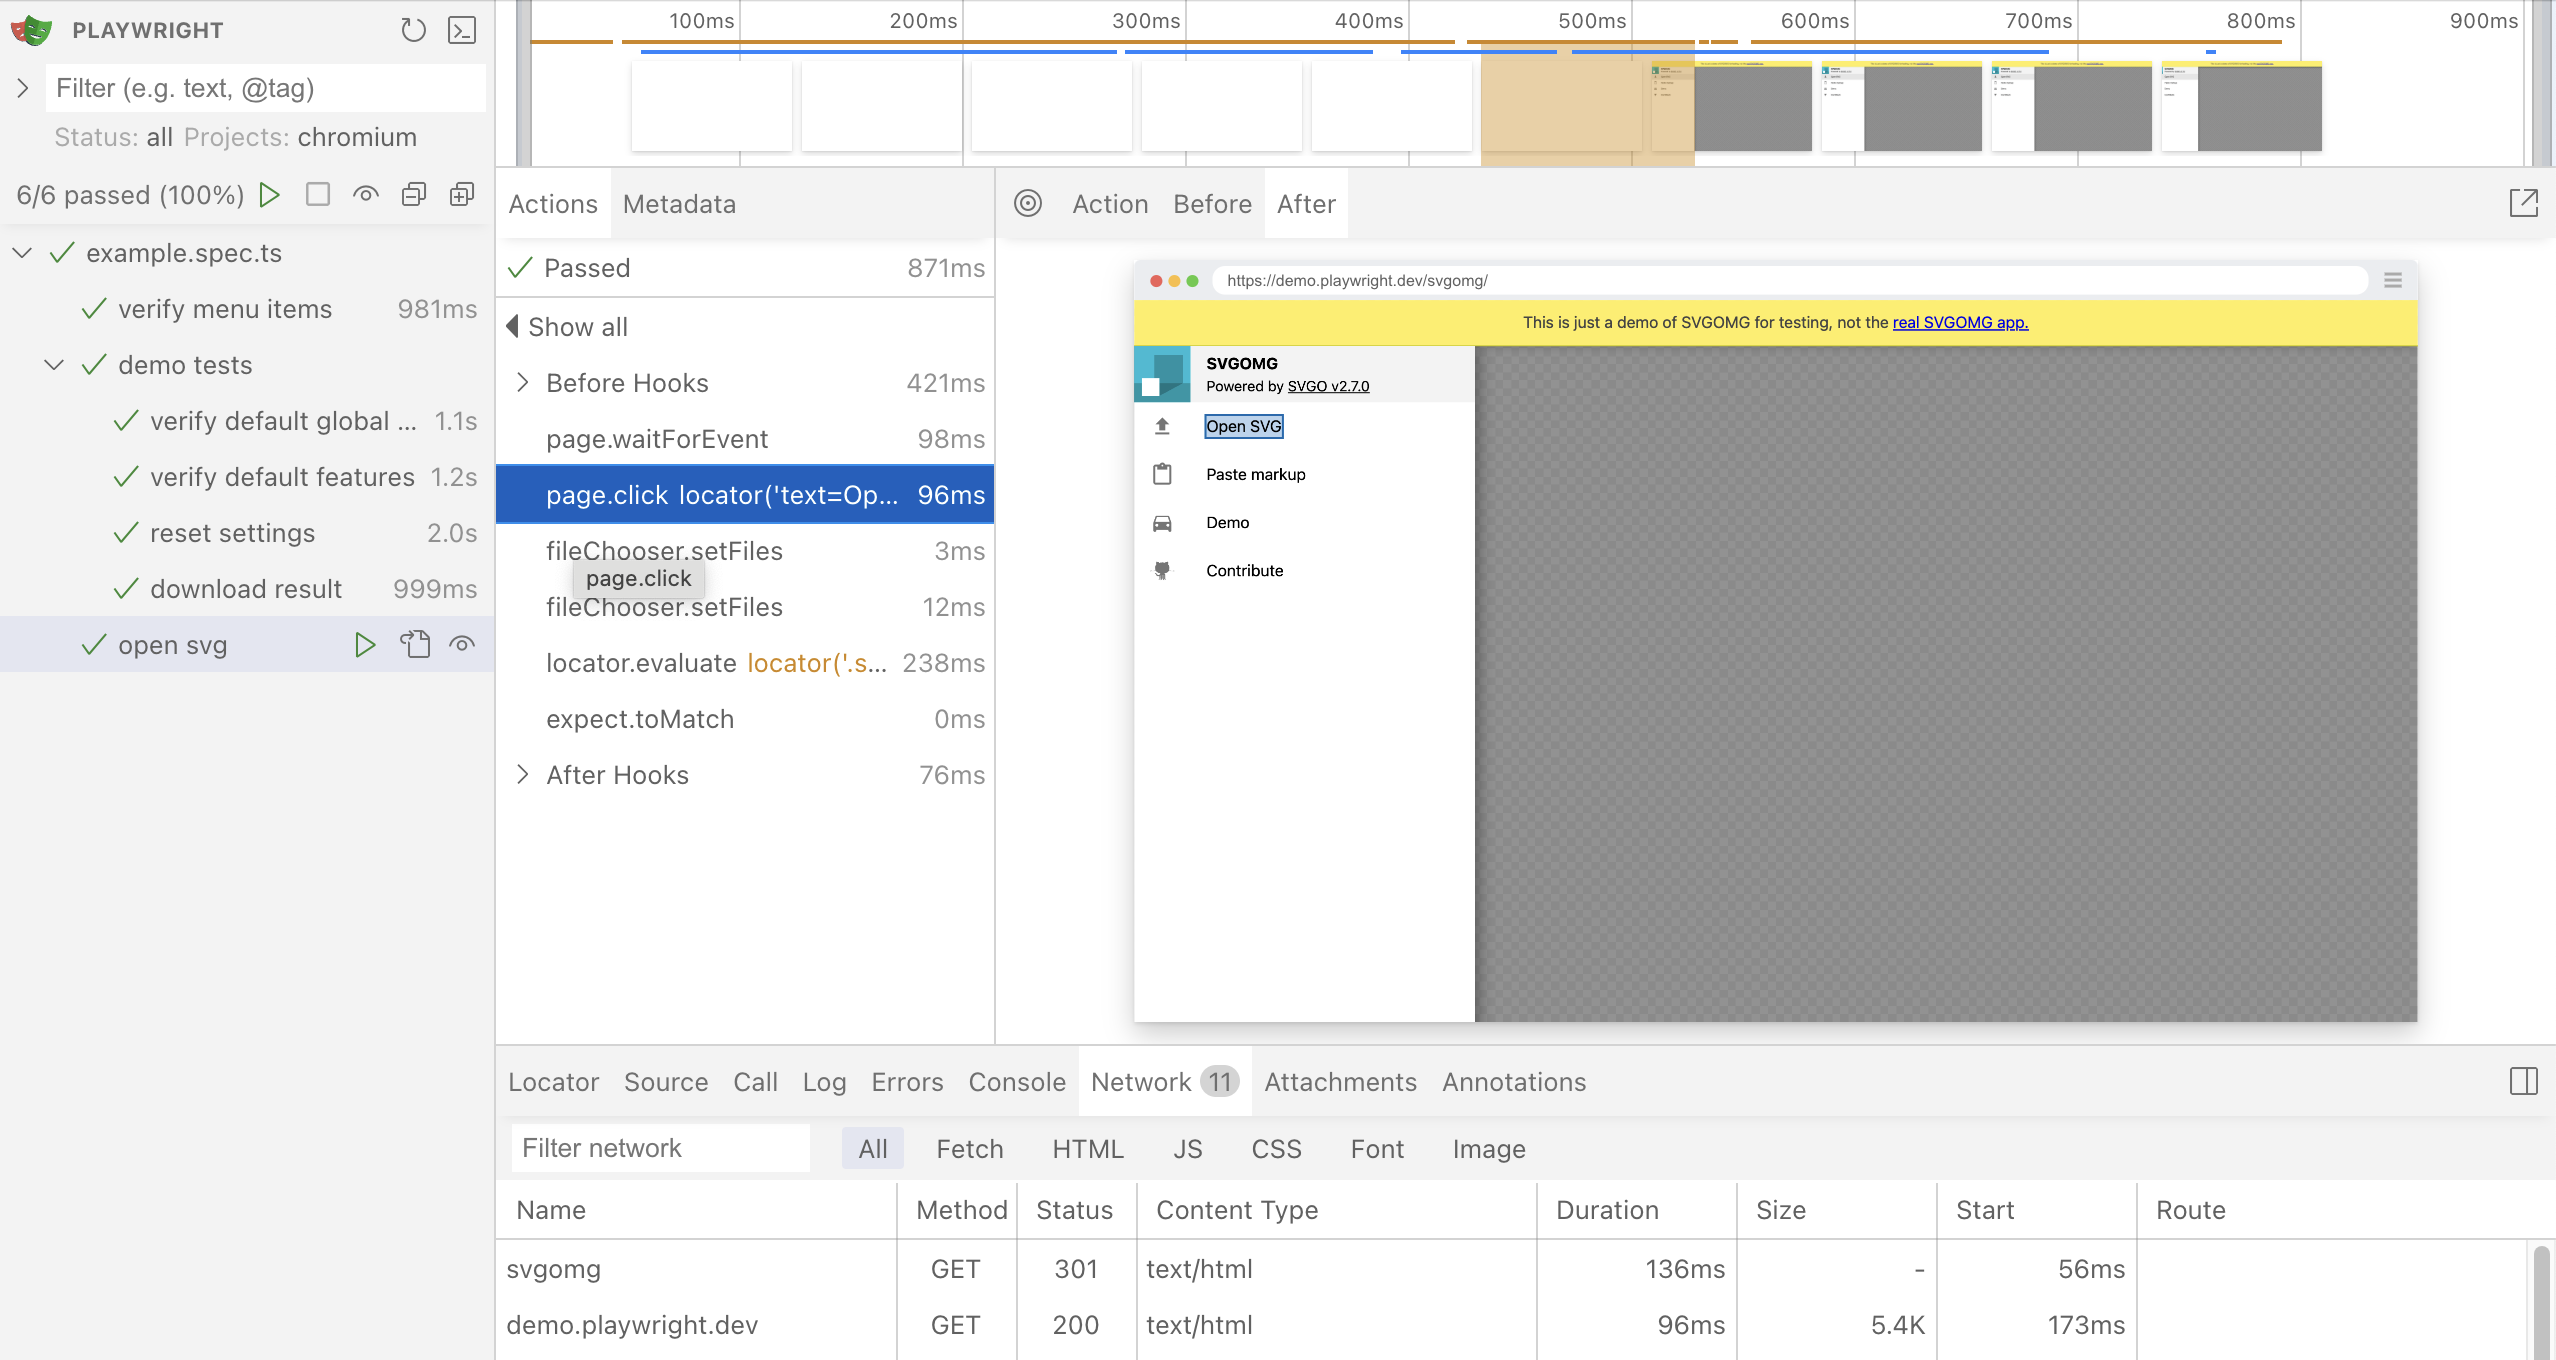2556x1360 pixels.
Task: Click the Playwright logo icon
Action: click(x=31, y=30)
